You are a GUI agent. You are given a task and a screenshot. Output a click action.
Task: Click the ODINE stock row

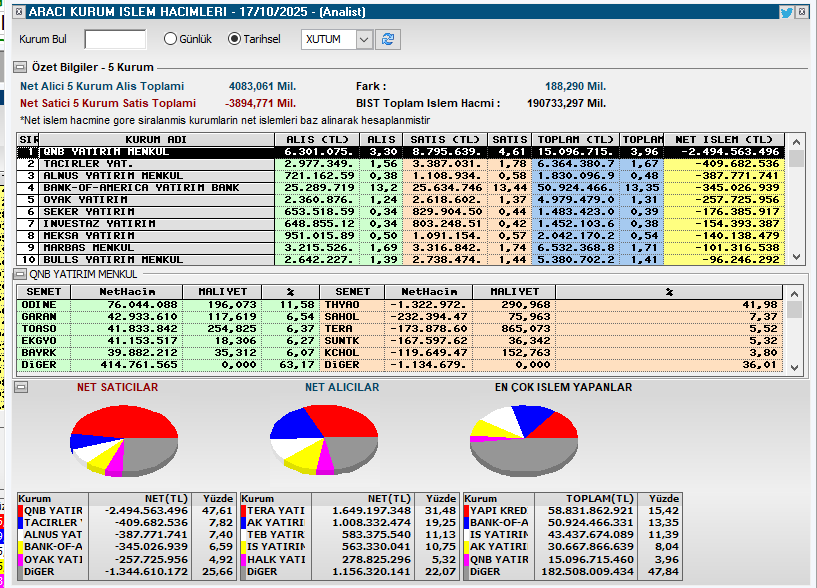(x=168, y=305)
